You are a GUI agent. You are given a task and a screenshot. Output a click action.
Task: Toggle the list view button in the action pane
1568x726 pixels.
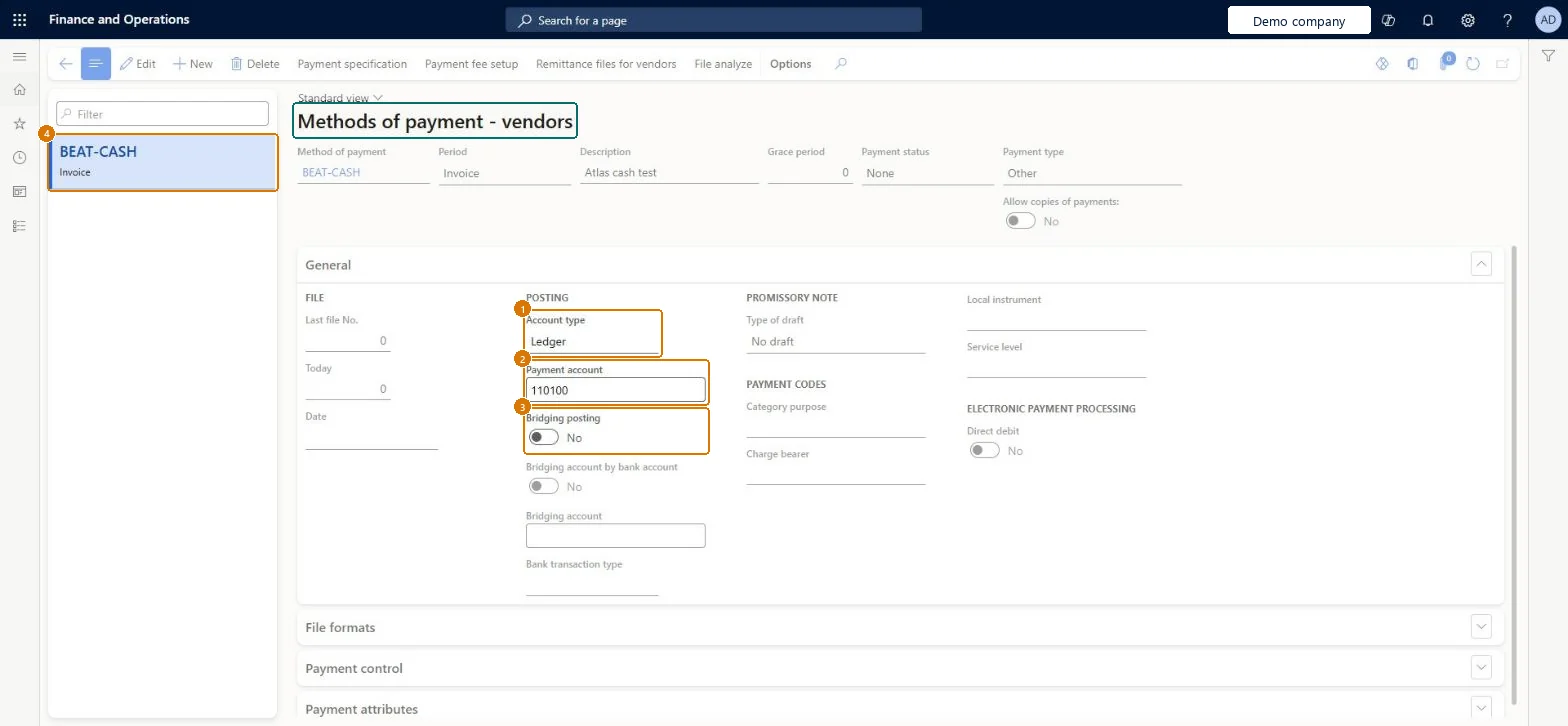(96, 64)
